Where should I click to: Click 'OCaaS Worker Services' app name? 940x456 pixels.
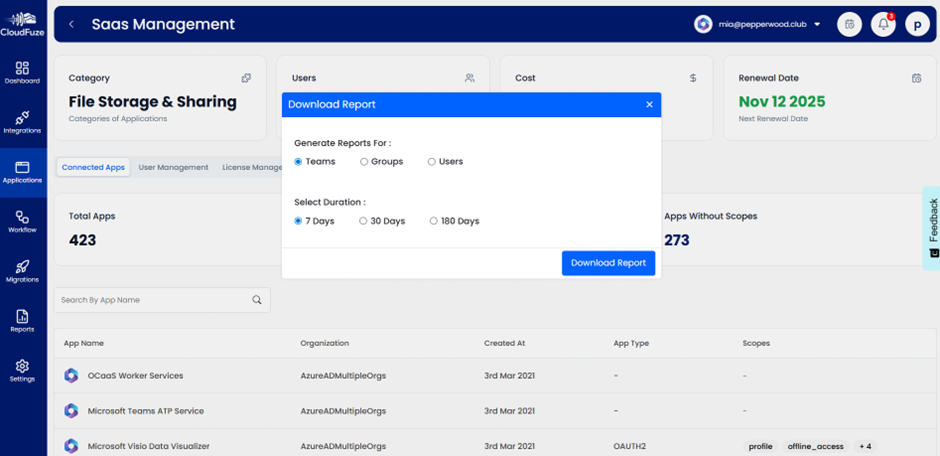(x=135, y=376)
